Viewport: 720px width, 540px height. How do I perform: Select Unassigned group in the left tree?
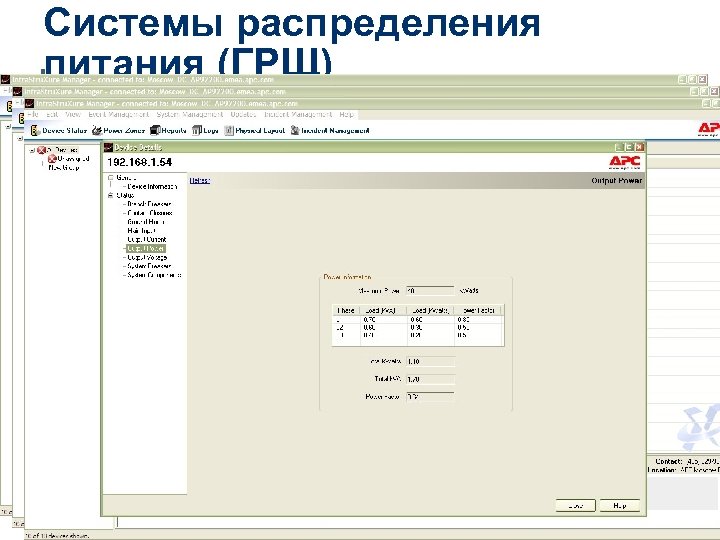pyautogui.click(x=73, y=159)
